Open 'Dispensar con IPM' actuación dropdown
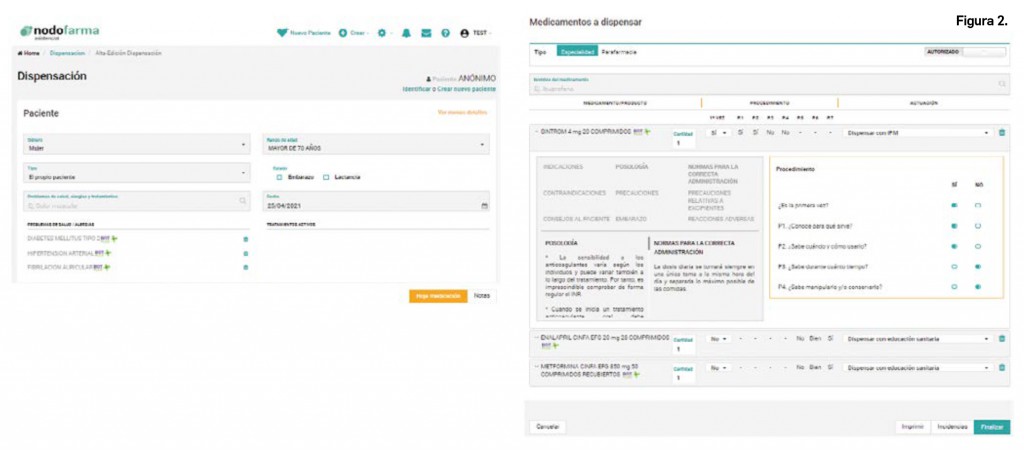Screen dimensions: 1024x451 (x=917, y=132)
